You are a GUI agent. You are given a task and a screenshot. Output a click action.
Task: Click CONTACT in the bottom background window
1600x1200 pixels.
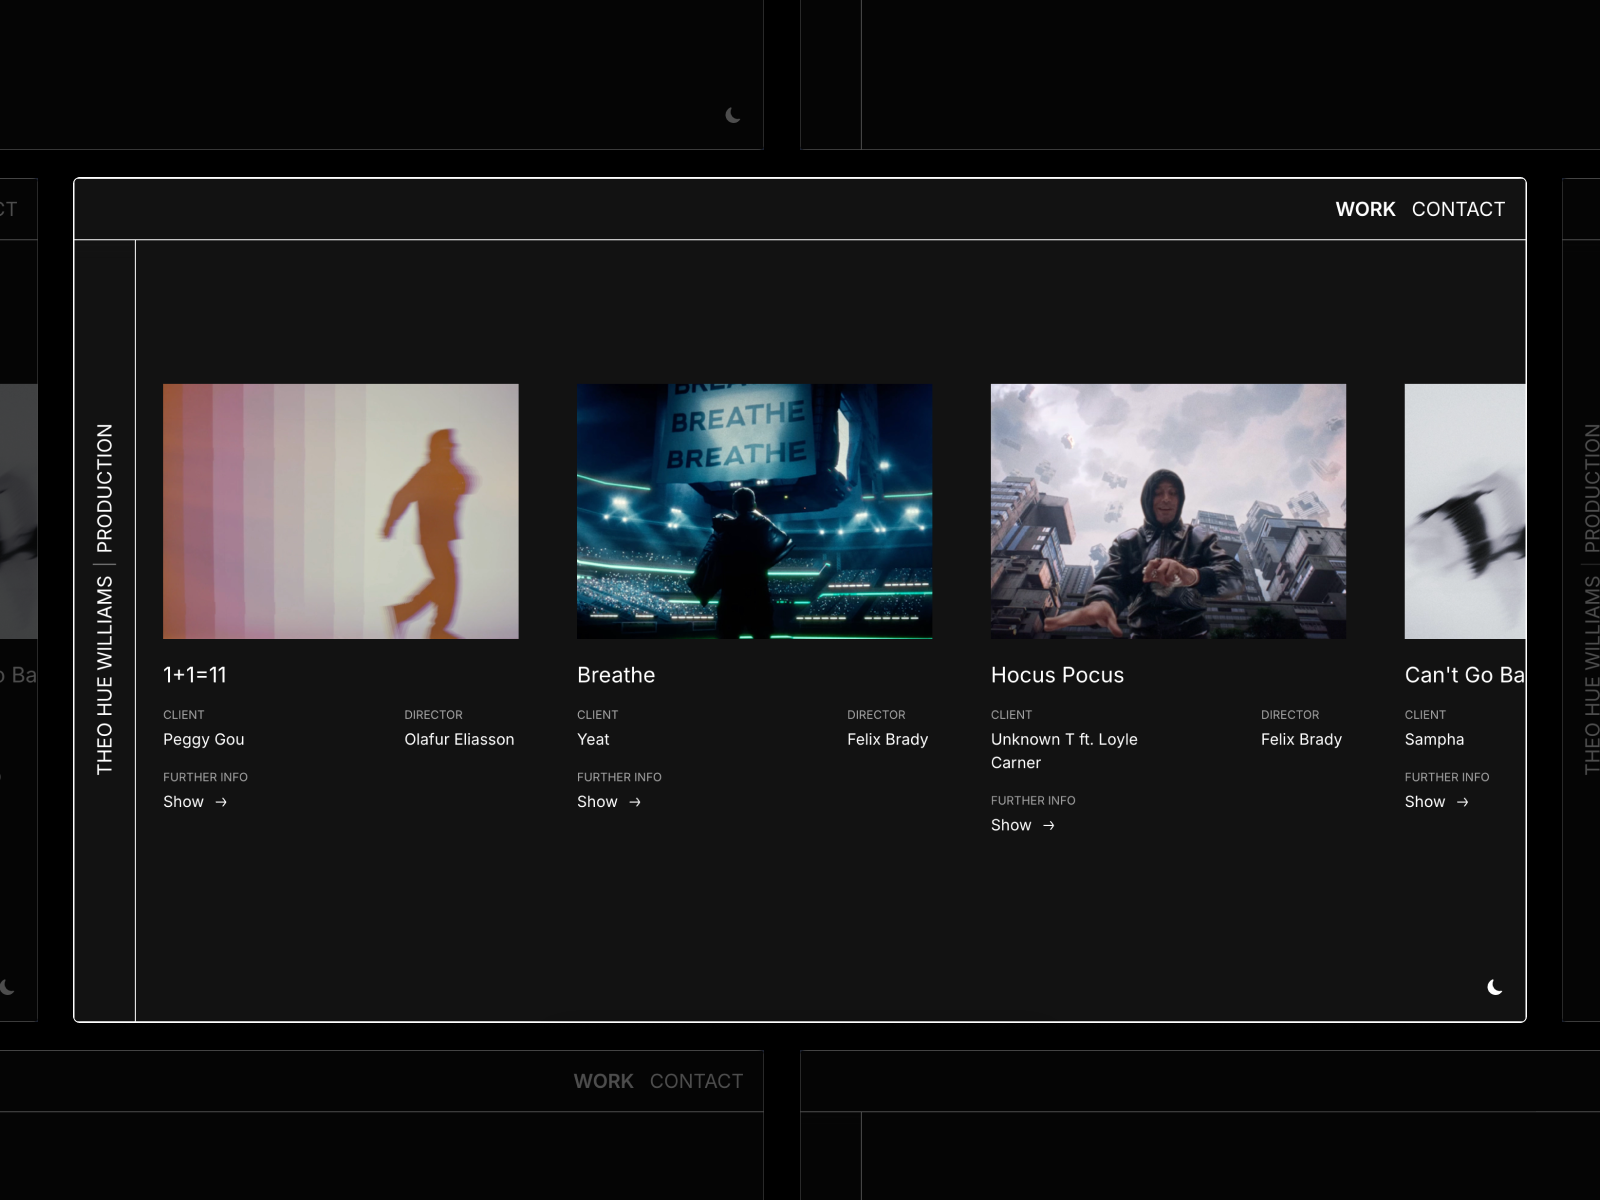pos(696,1081)
